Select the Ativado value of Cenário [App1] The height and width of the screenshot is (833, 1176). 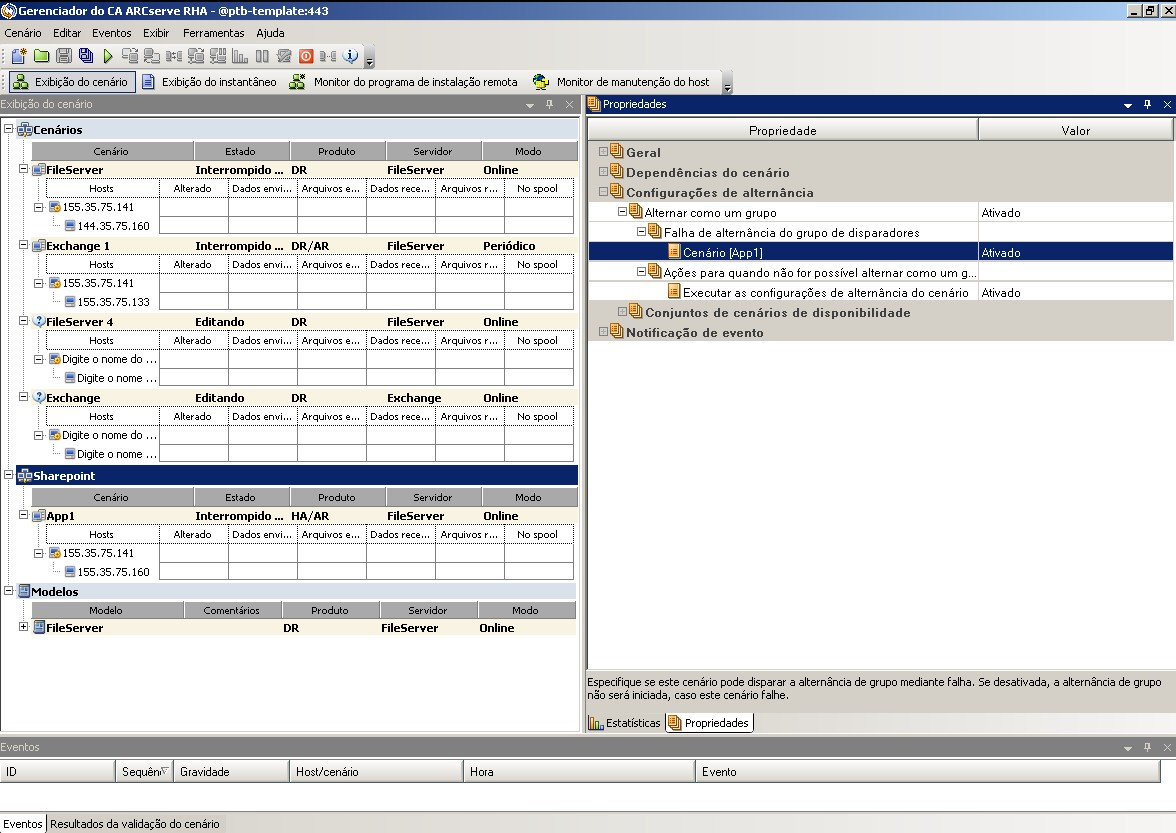1000,253
